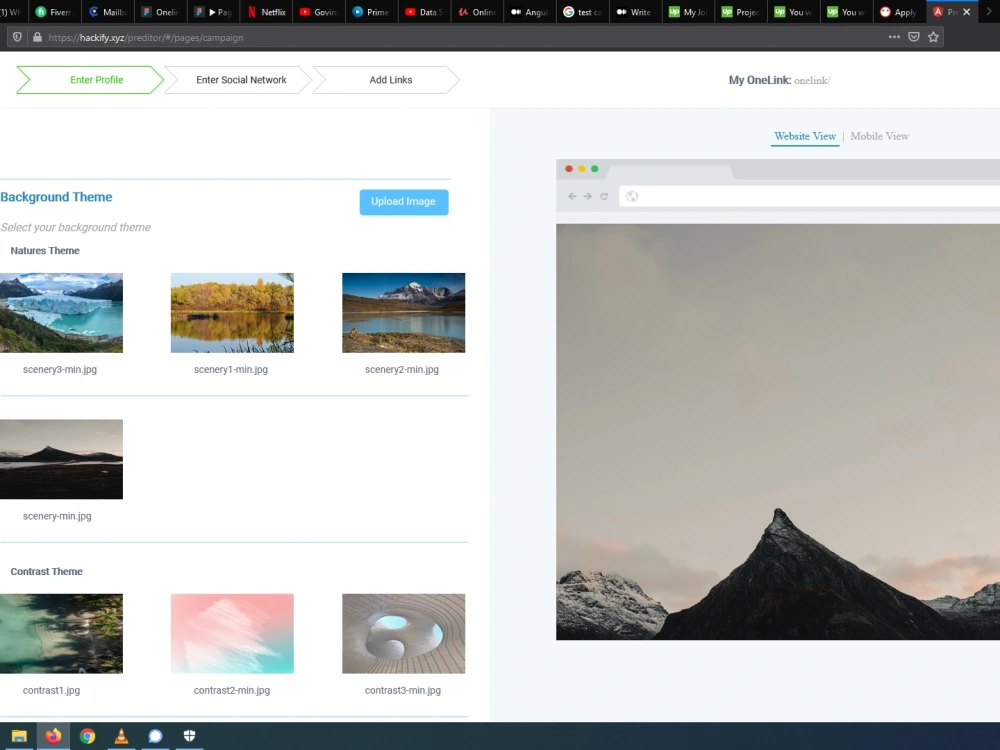
Task: Click the mountain preview image
Action: point(778,432)
